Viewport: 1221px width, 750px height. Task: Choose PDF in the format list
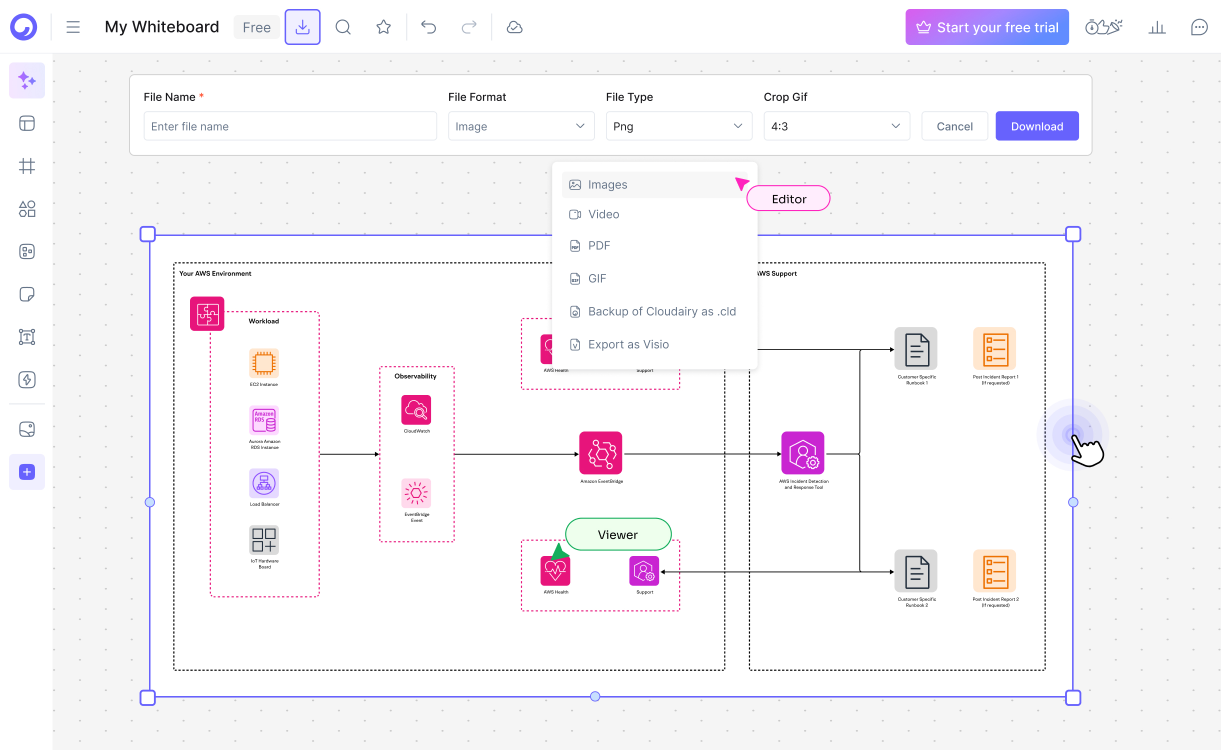[599, 246]
